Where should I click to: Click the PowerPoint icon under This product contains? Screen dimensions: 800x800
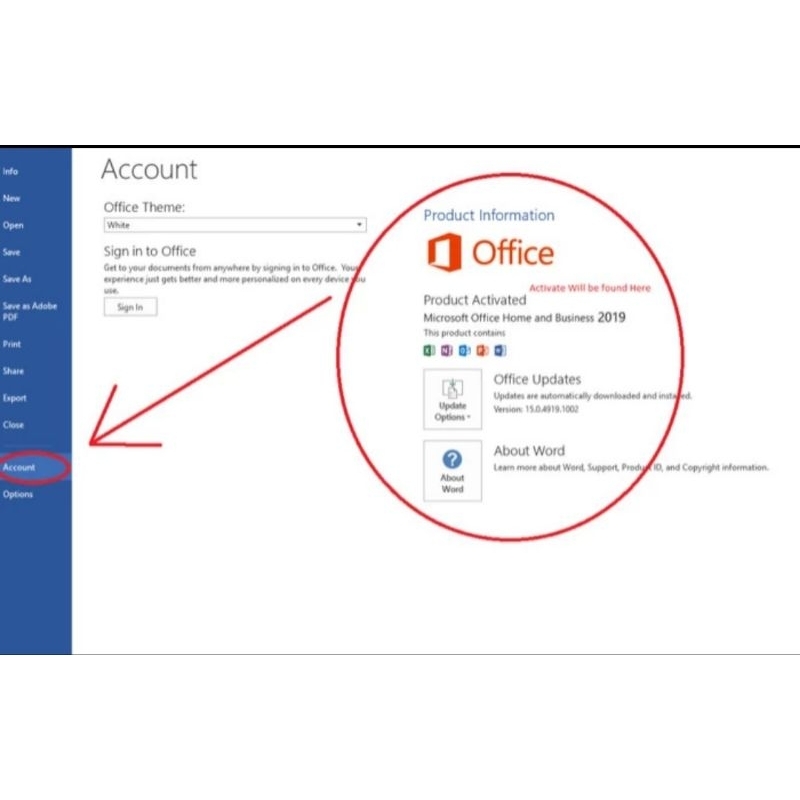tap(479, 350)
